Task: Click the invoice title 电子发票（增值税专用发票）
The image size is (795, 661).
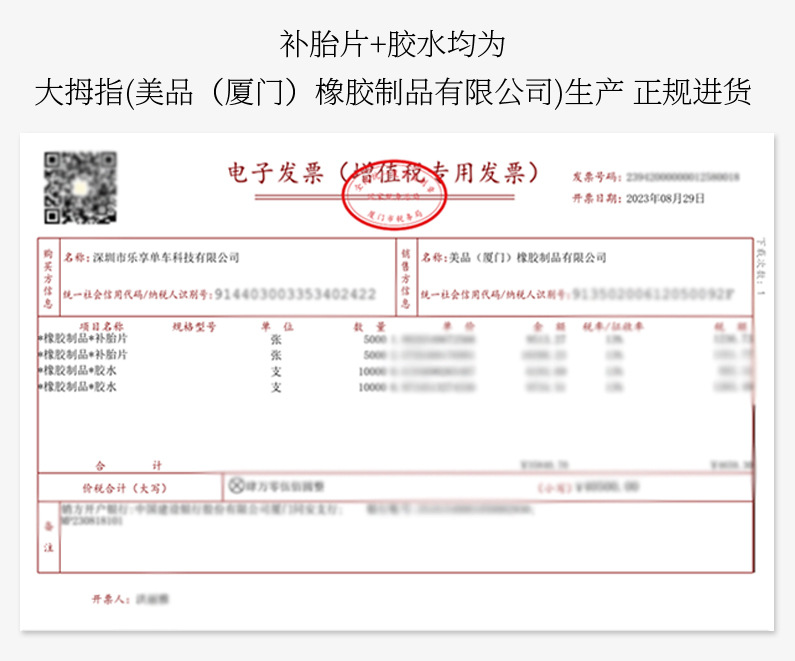Action: (384, 173)
